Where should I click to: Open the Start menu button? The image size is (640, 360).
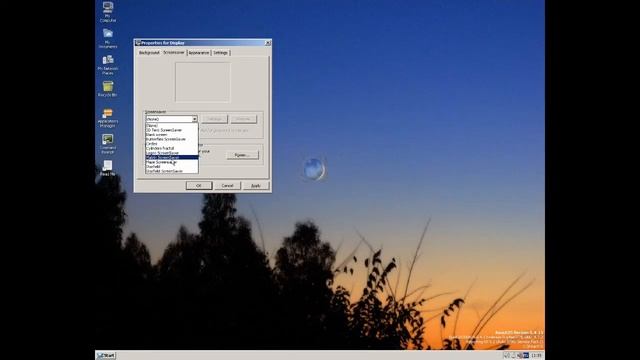(x=106, y=356)
